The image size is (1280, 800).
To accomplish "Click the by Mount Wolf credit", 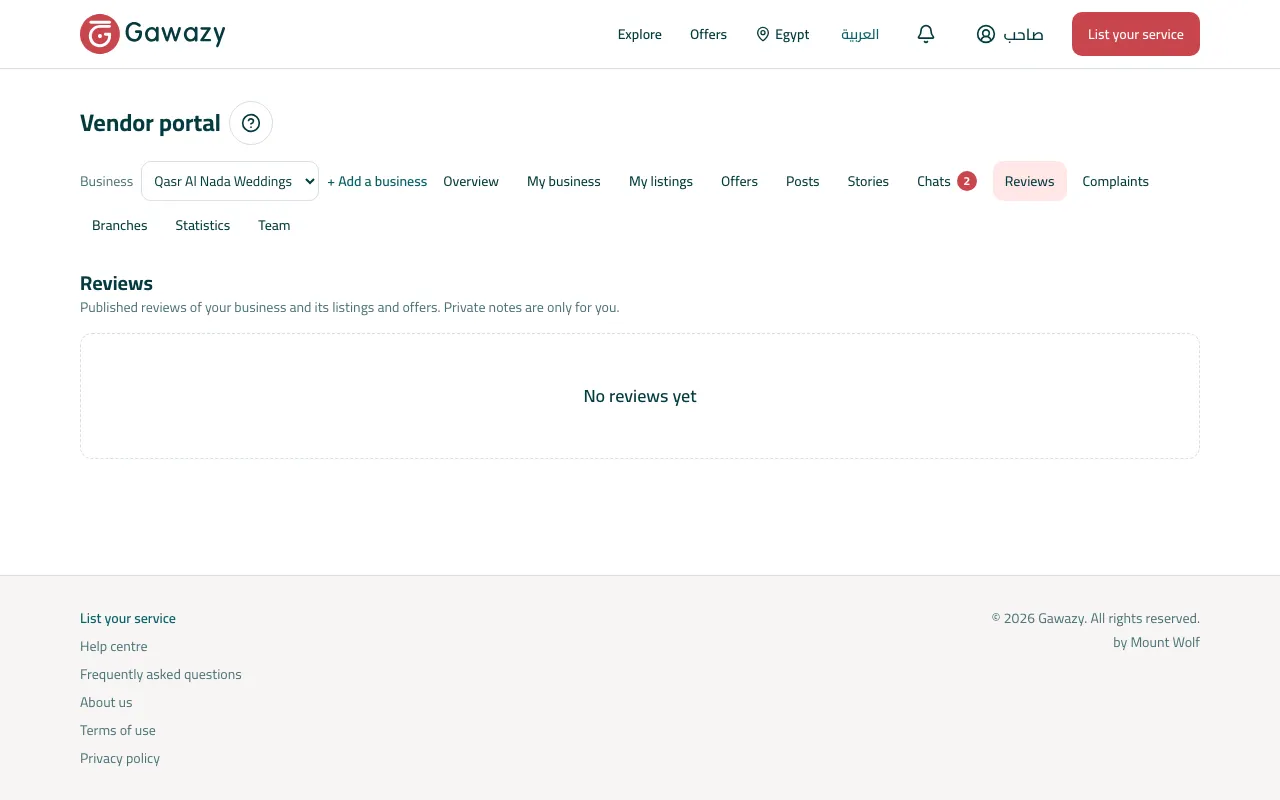I will pos(1156,642).
